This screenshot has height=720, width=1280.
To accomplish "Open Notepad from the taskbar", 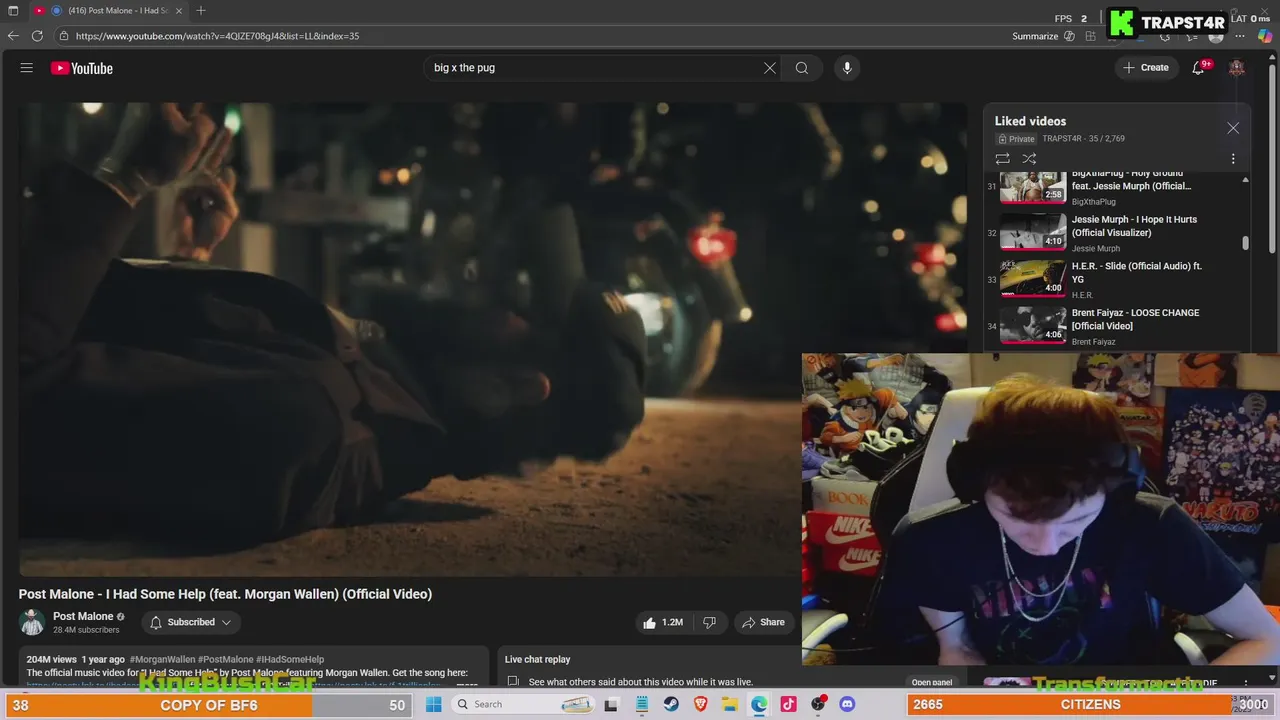I will click(x=642, y=704).
